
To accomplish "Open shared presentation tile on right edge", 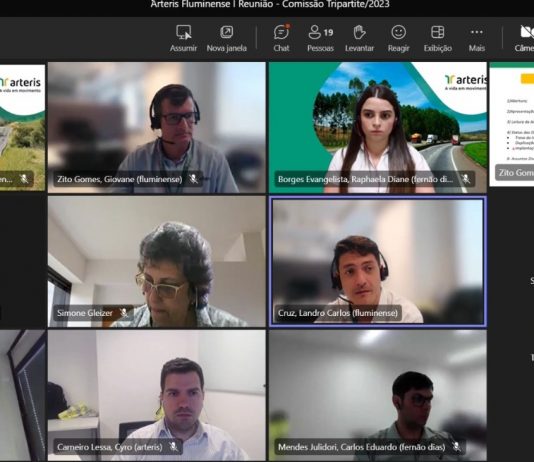I will [512, 124].
